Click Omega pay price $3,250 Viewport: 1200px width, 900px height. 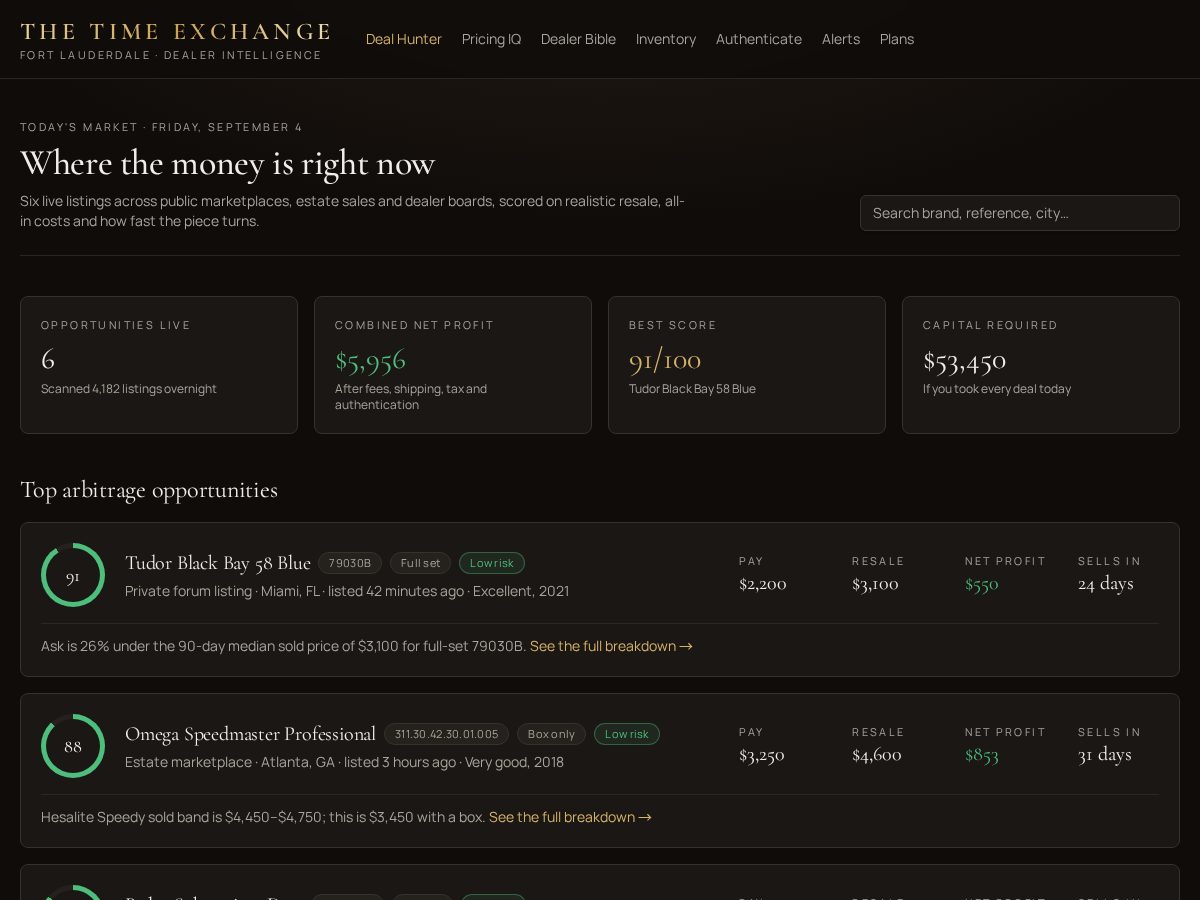[762, 755]
